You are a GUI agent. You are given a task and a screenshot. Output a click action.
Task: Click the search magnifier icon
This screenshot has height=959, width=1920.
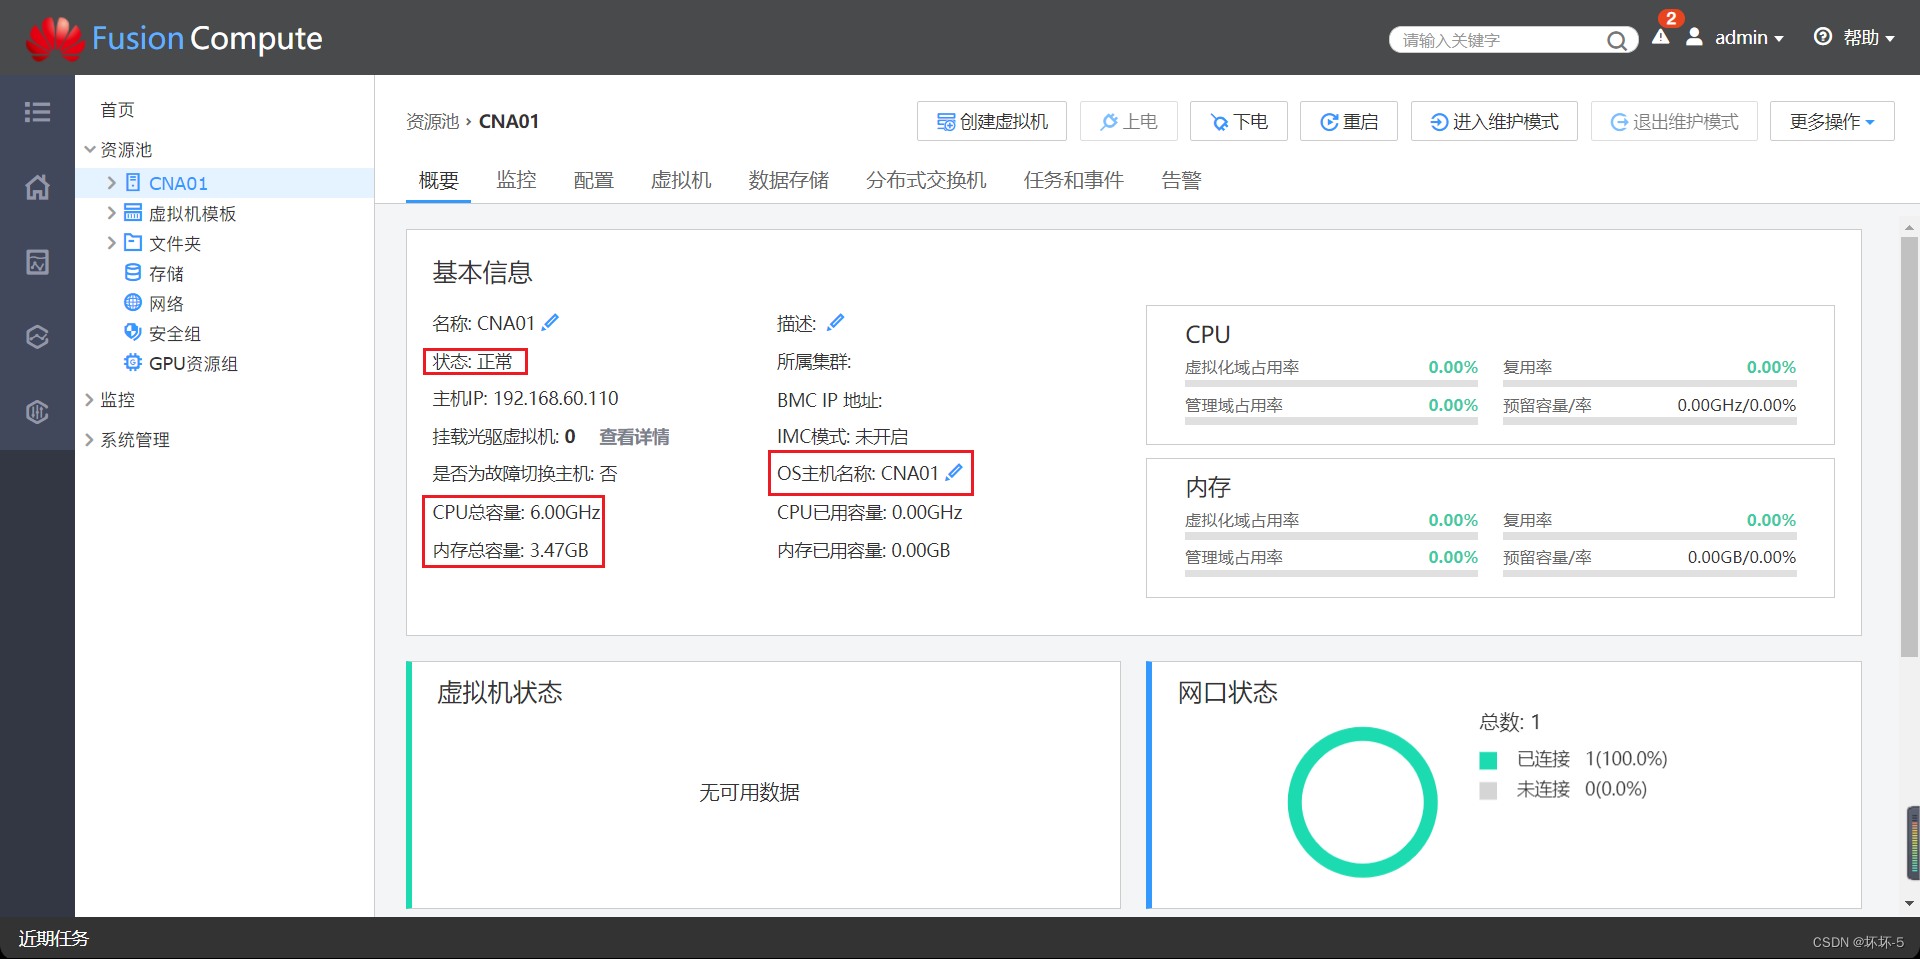coord(1616,40)
